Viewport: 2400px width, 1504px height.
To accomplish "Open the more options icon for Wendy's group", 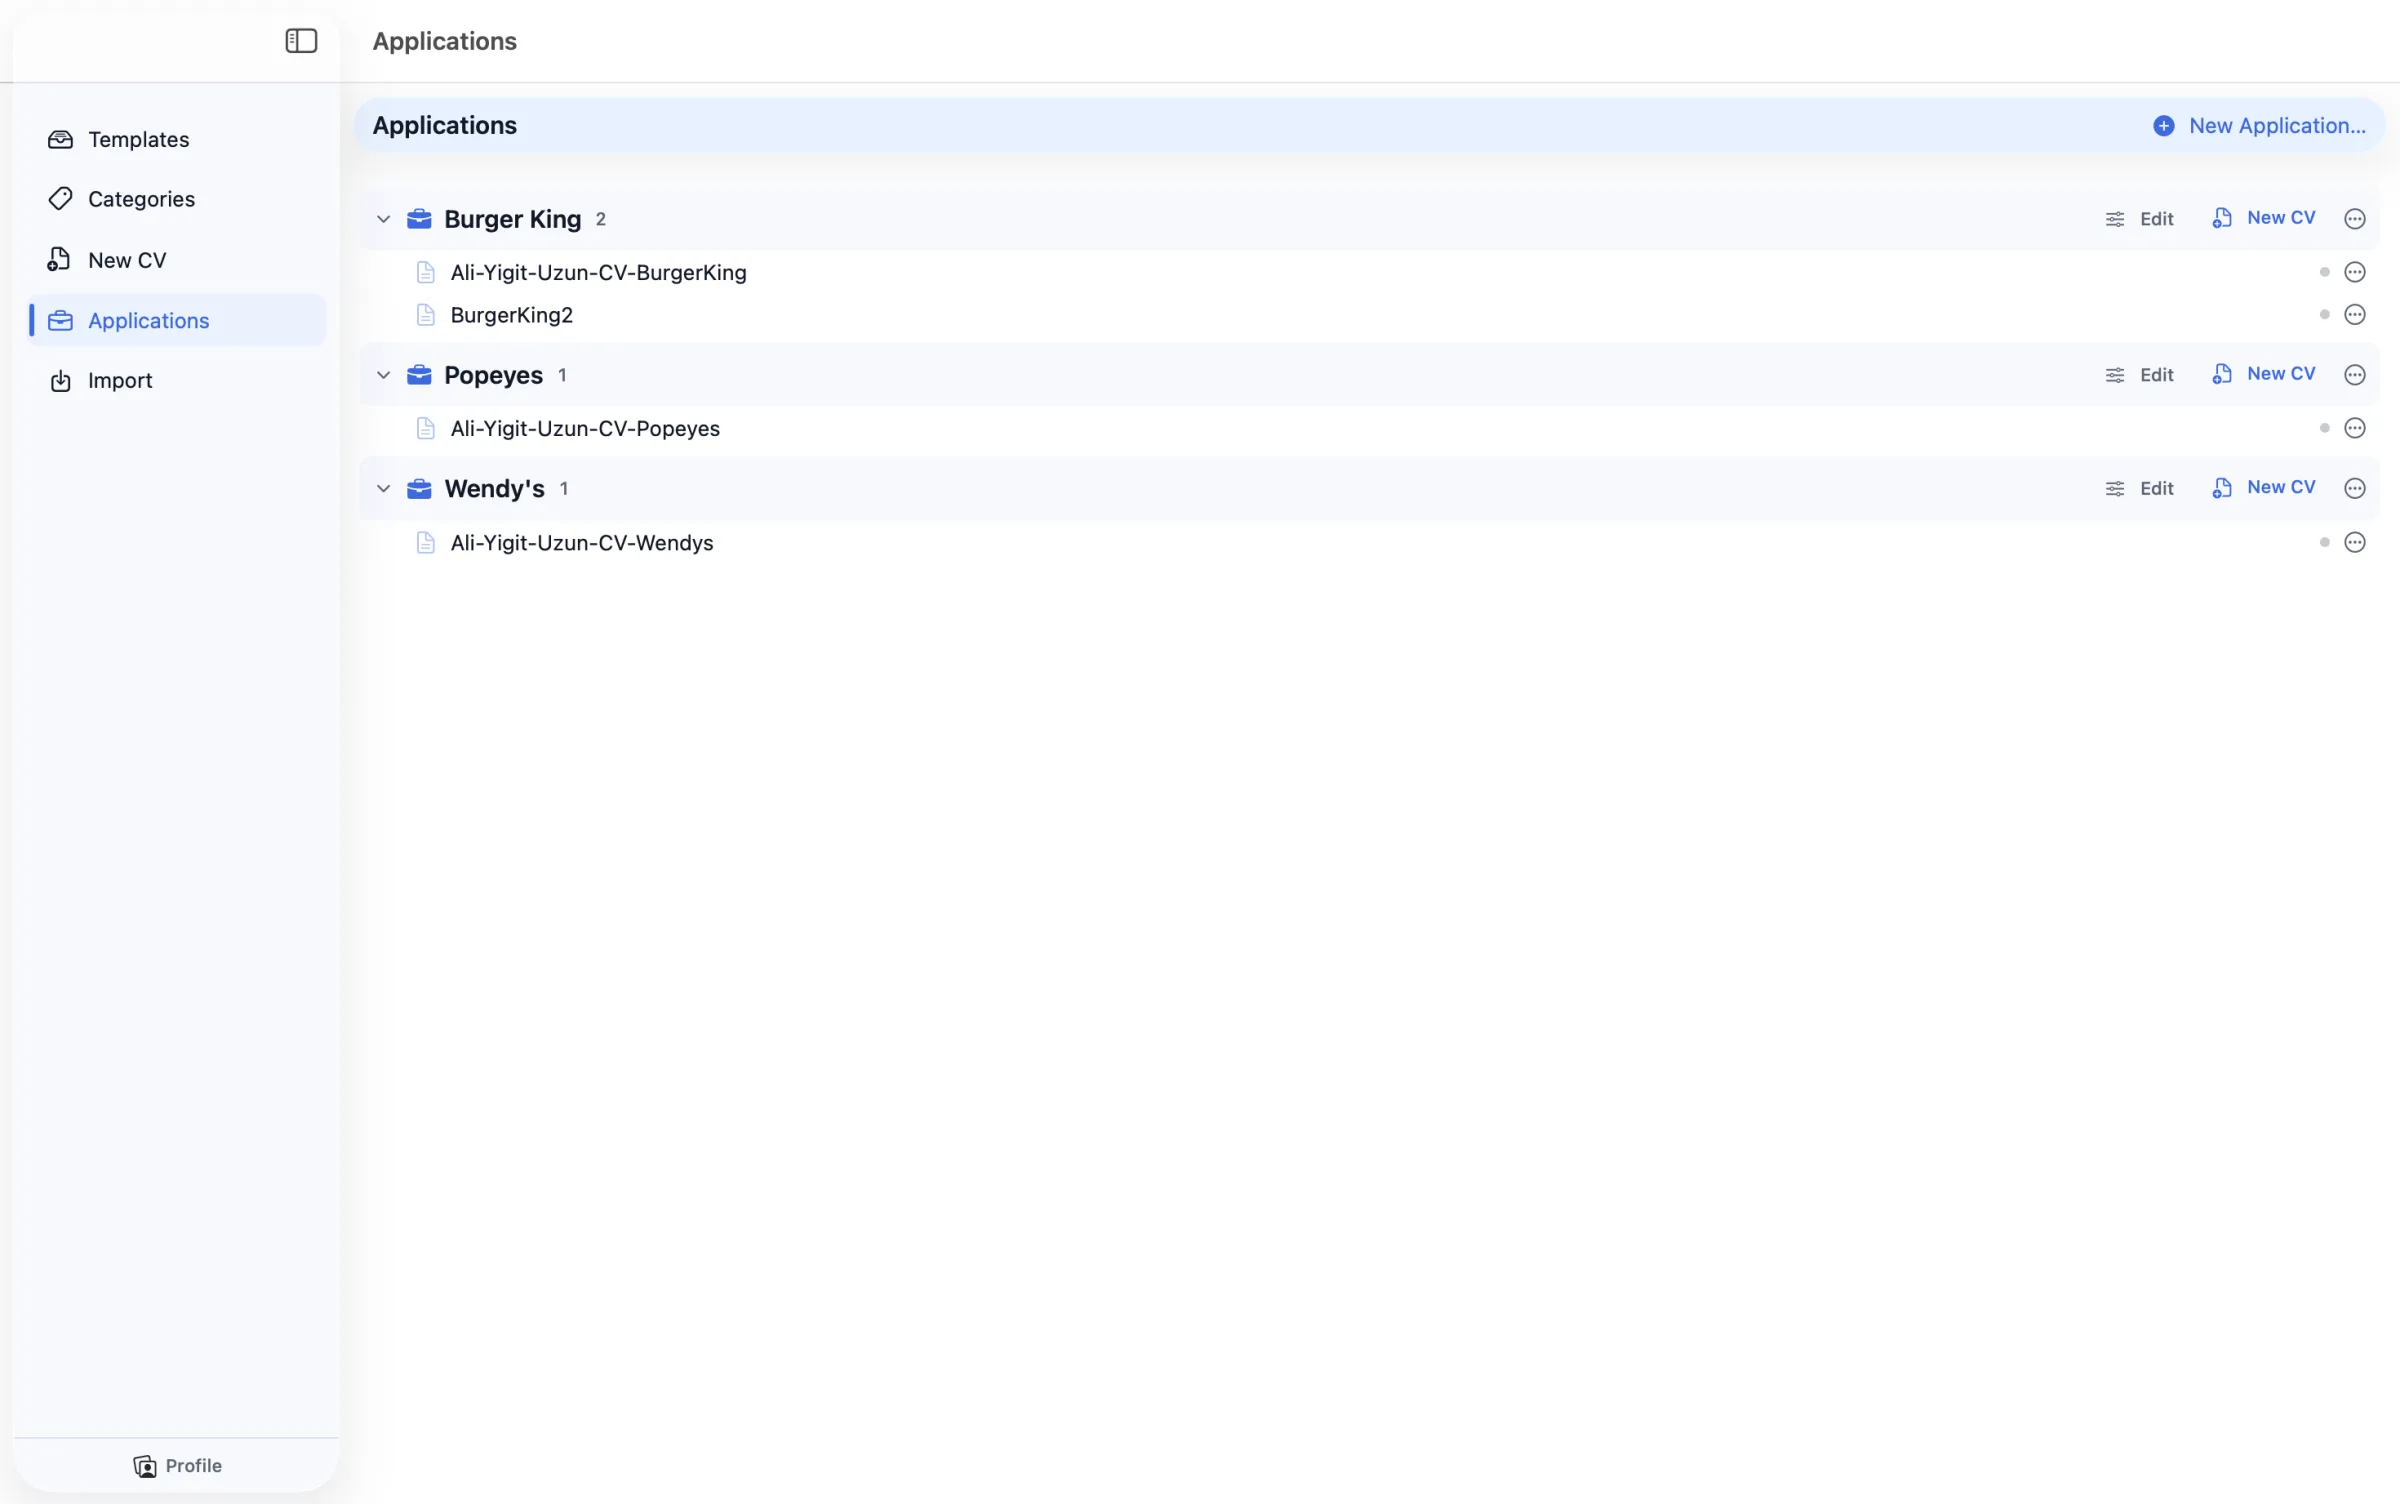I will [2355, 489].
